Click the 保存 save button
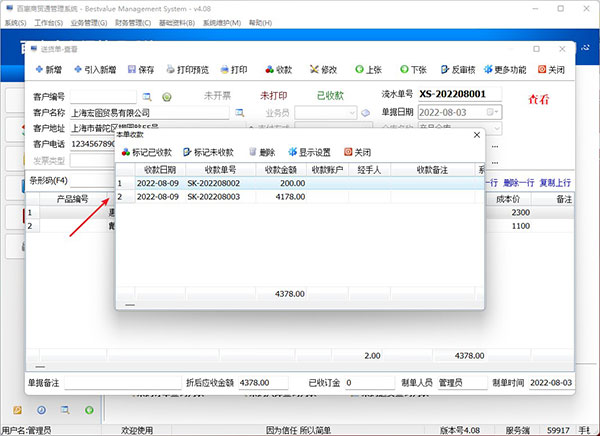Image resolution: width=600 pixels, height=436 pixels. coord(141,70)
